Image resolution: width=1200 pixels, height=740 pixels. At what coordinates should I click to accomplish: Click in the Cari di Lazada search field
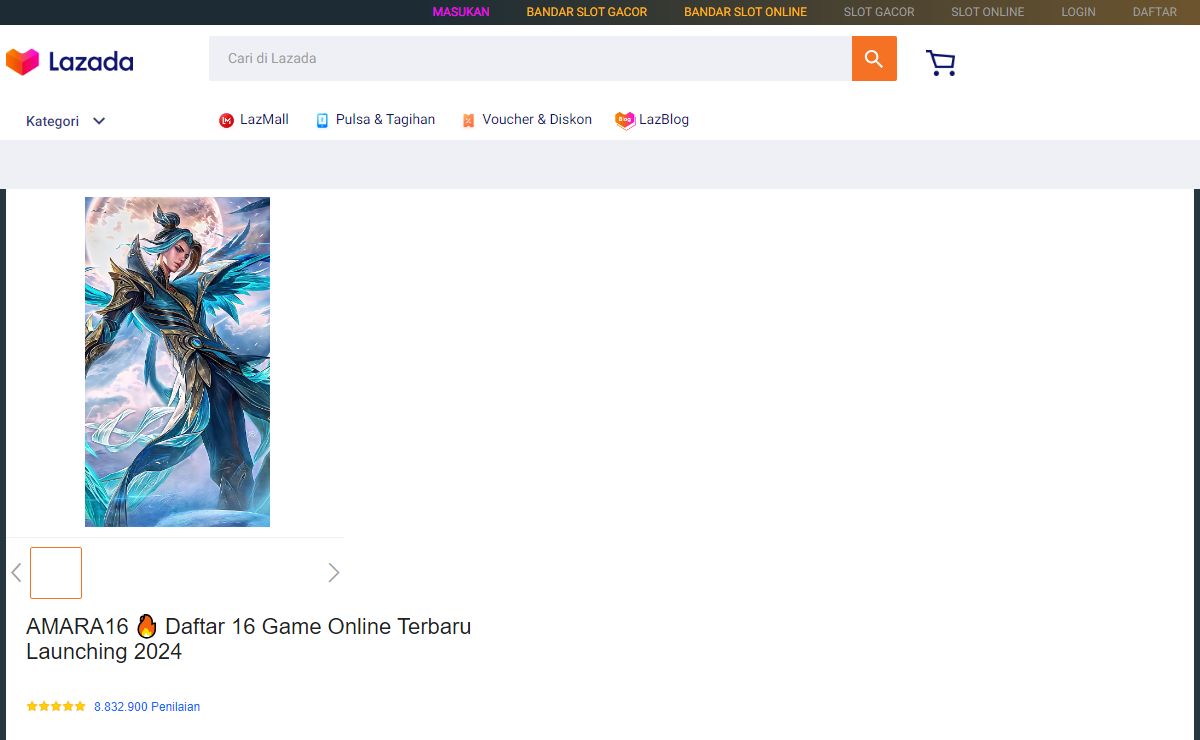tap(530, 59)
